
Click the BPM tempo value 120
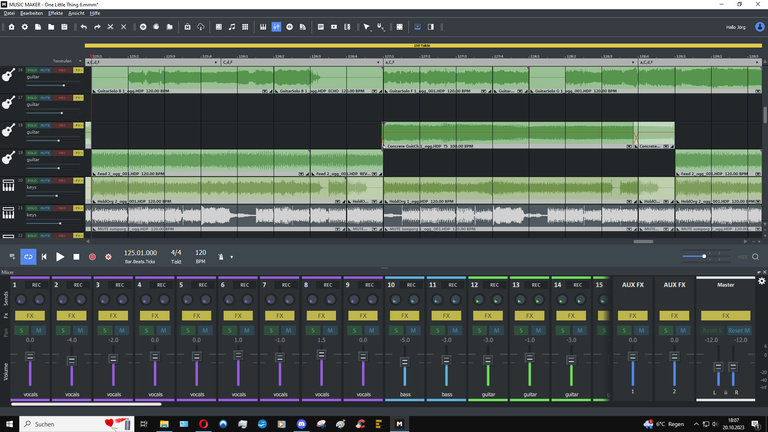201,253
